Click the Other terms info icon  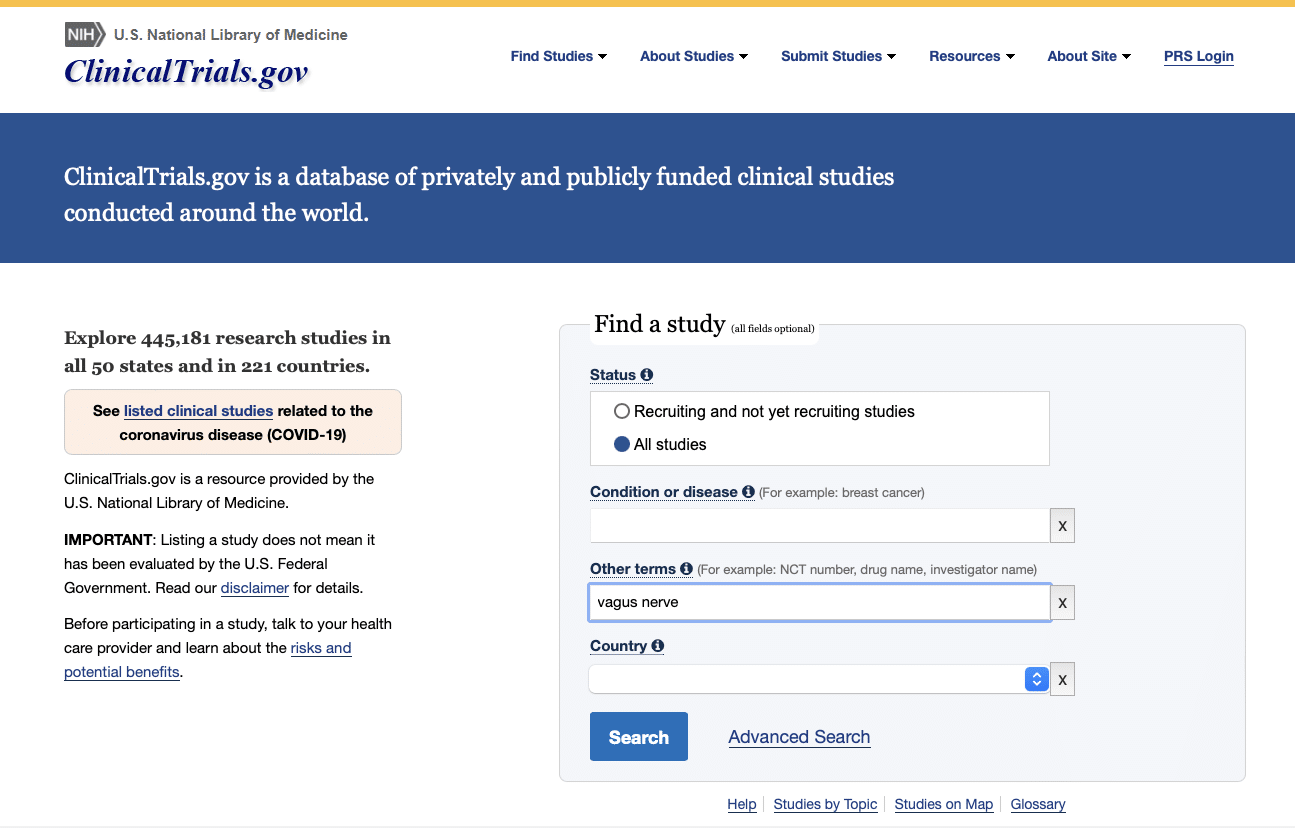[x=686, y=569]
